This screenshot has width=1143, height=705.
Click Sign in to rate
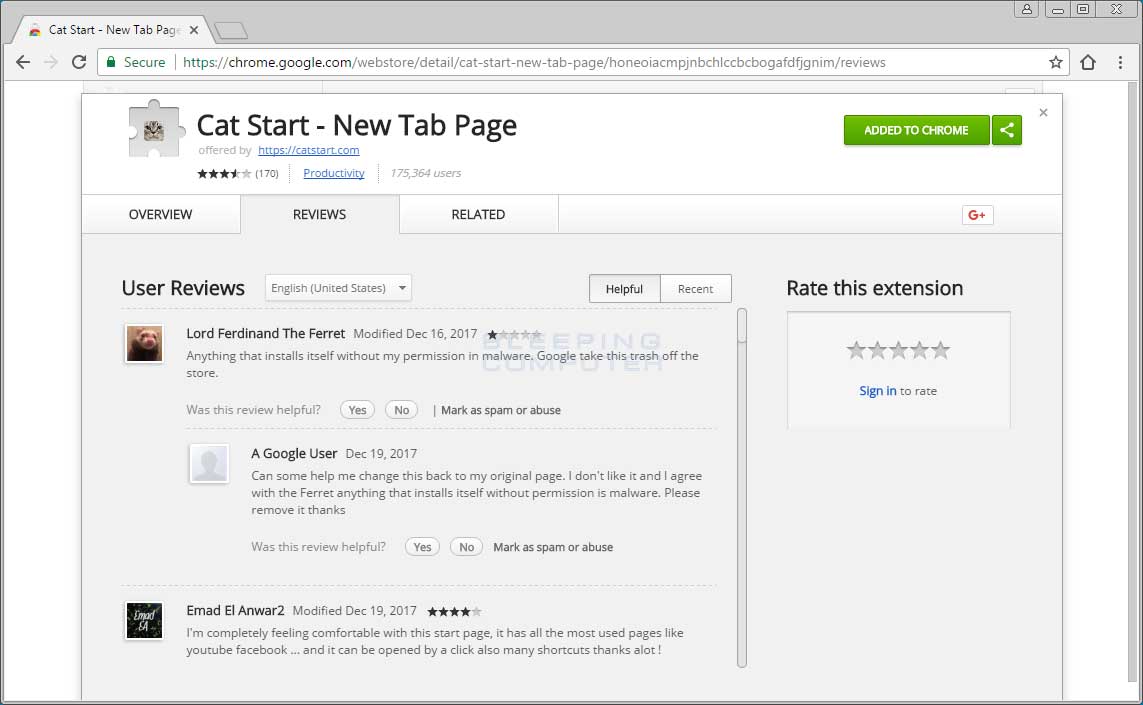pyautogui.click(x=878, y=391)
